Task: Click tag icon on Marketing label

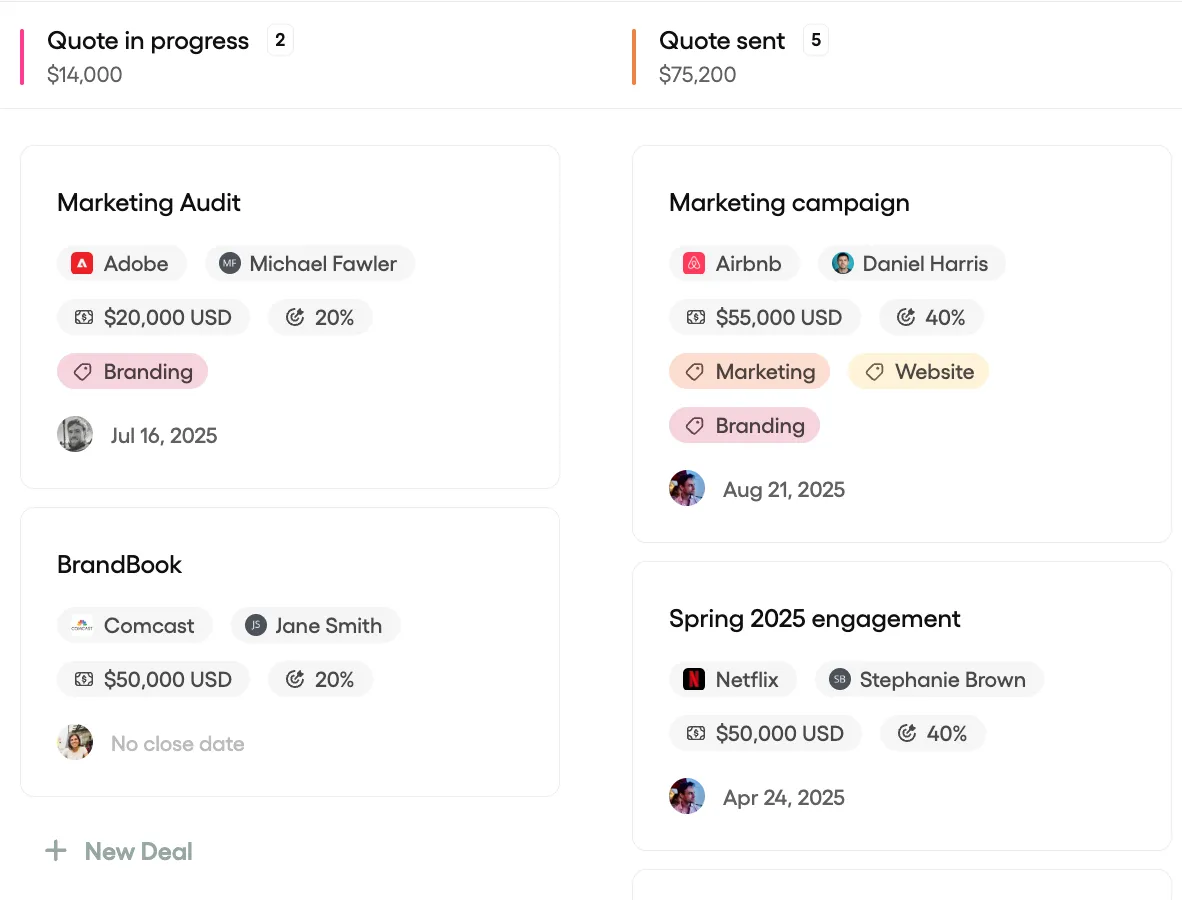Action: click(695, 372)
